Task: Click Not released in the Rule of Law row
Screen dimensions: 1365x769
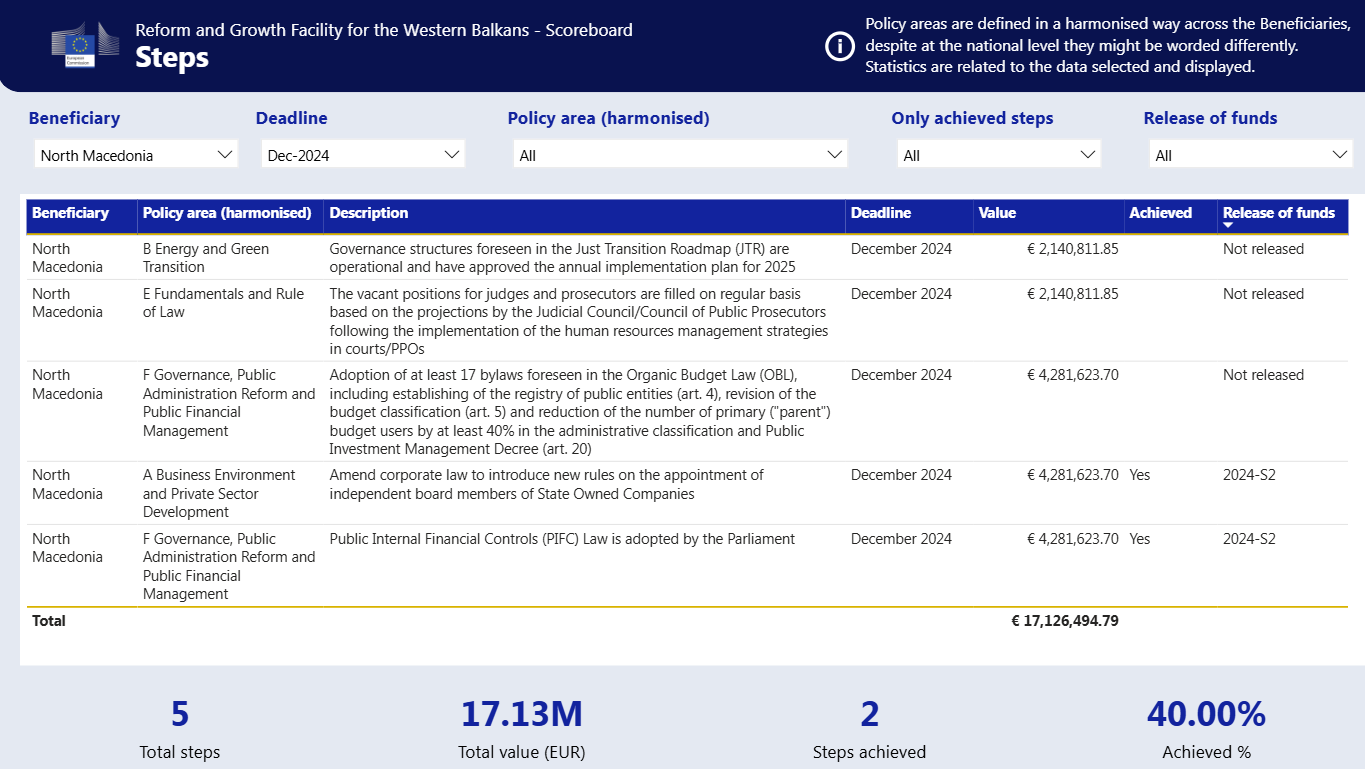Action: click(1263, 294)
